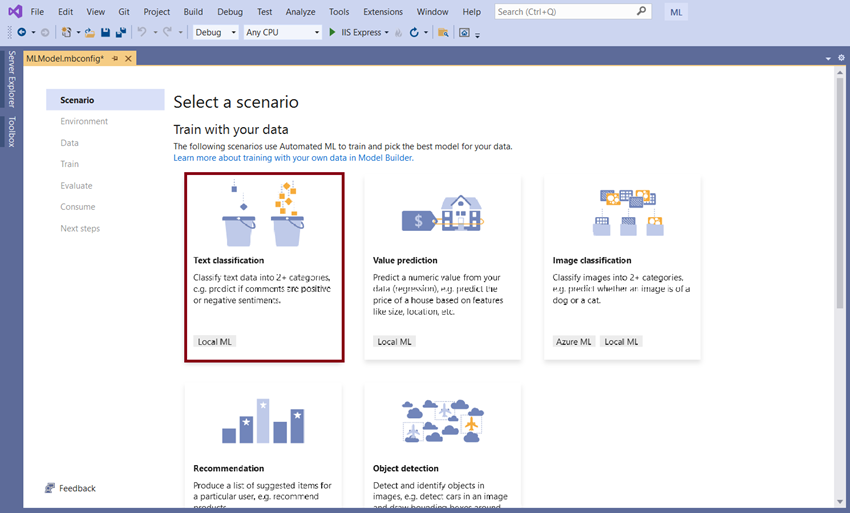Open the Refresh browser dropdown arrow
This screenshot has height=513, width=850.
point(426,33)
